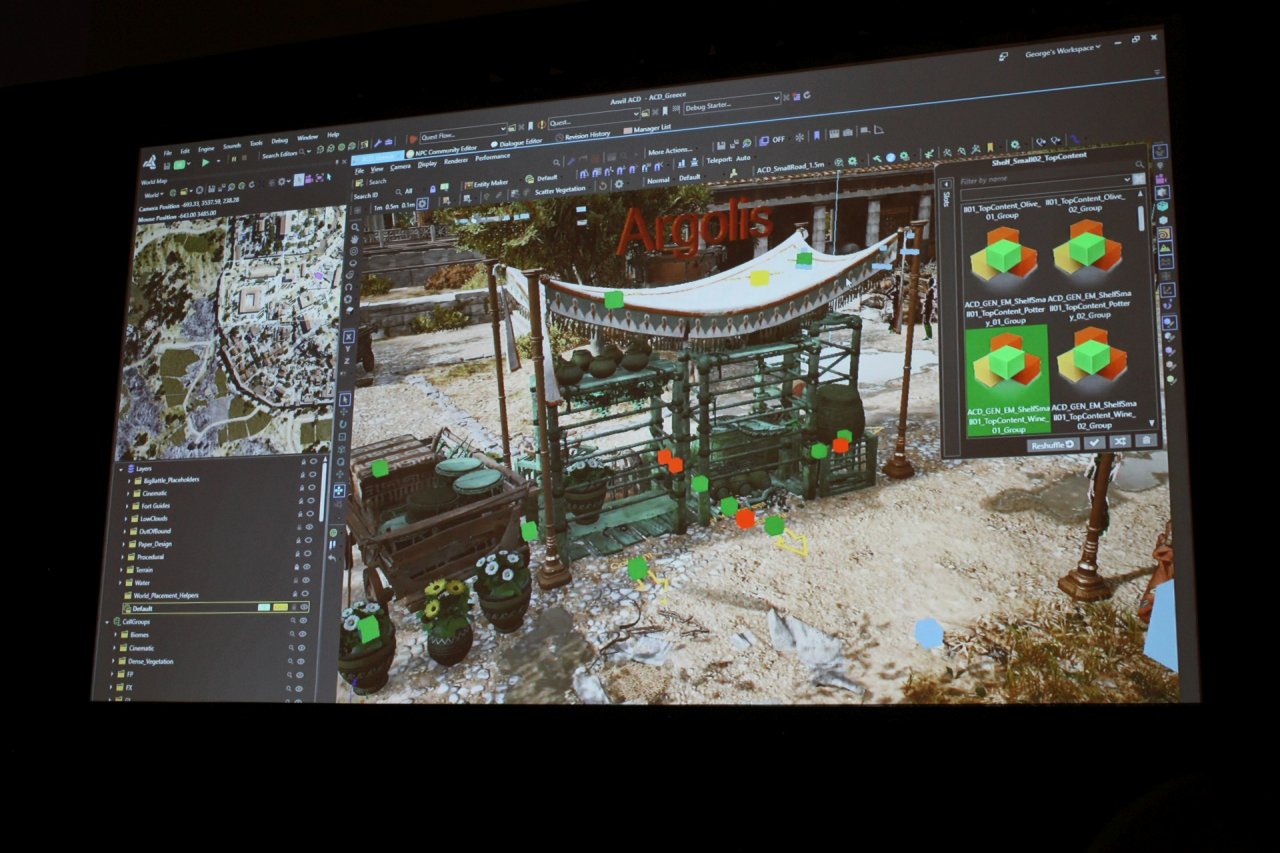Expand the Paper_Design layer folder
The image size is (1280, 853).
[x=123, y=544]
